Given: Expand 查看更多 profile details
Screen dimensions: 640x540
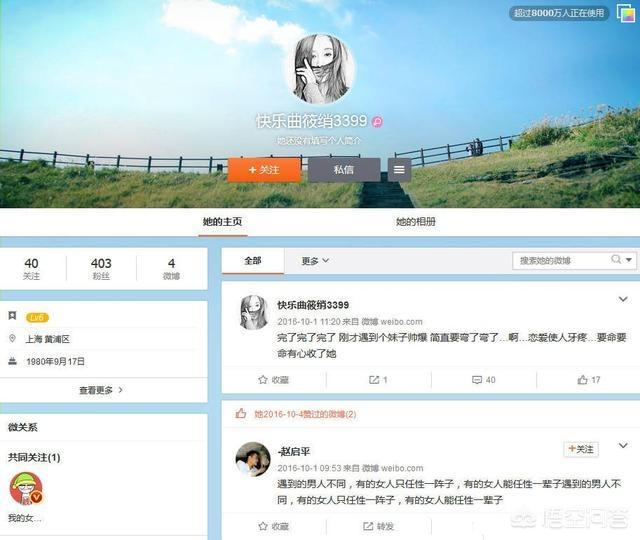Looking at the screenshot, I should (x=101, y=390).
